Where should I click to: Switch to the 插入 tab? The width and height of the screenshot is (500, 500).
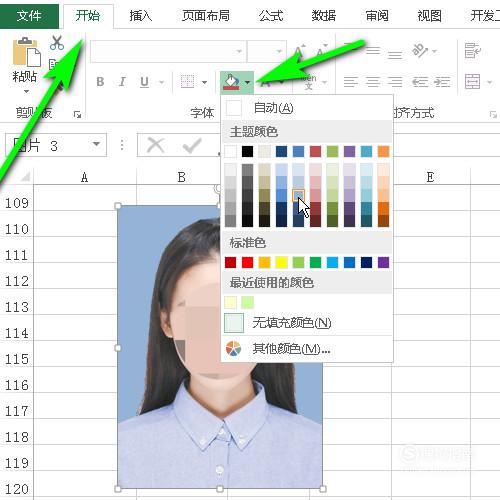pyautogui.click(x=141, y=16)
